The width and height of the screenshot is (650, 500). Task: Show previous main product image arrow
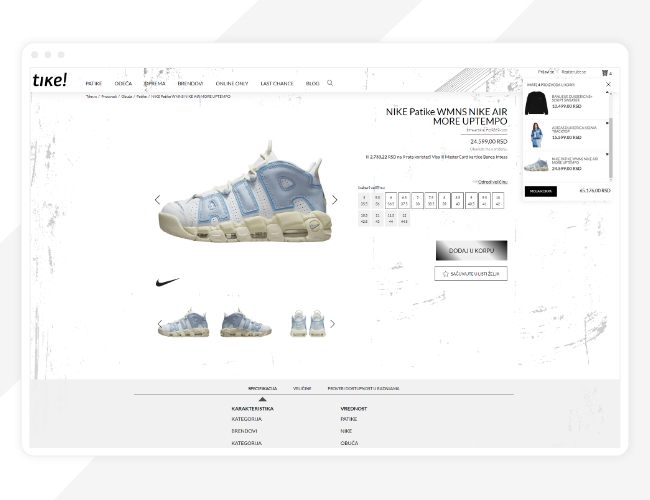tap(157, 200)
